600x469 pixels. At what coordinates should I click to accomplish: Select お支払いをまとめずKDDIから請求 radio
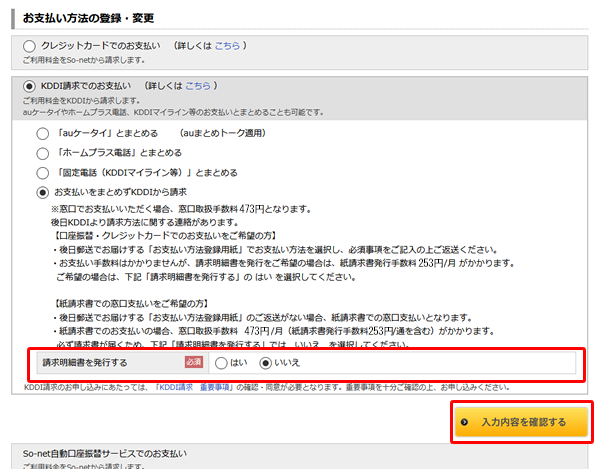[42, 192]
